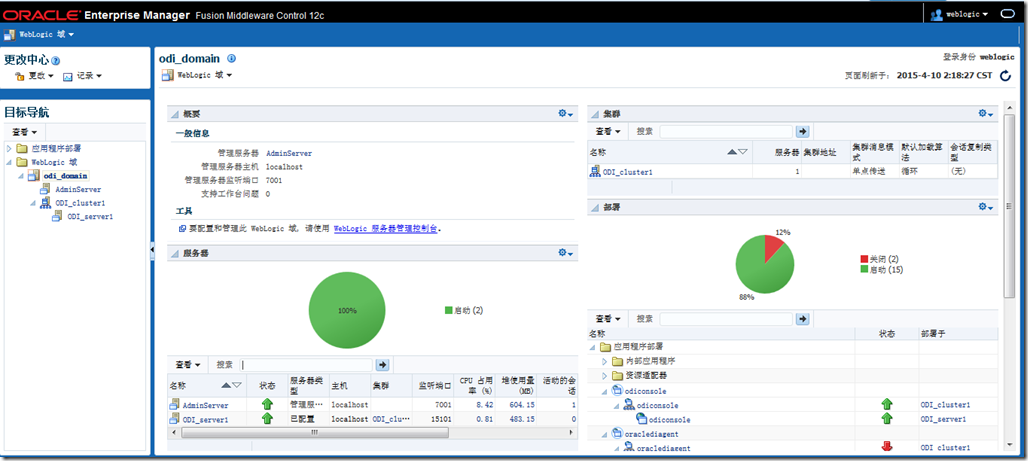The image size is (1028, 461).
Task: Click the 资源适配器 folder icon
Action: coord(617,376)
